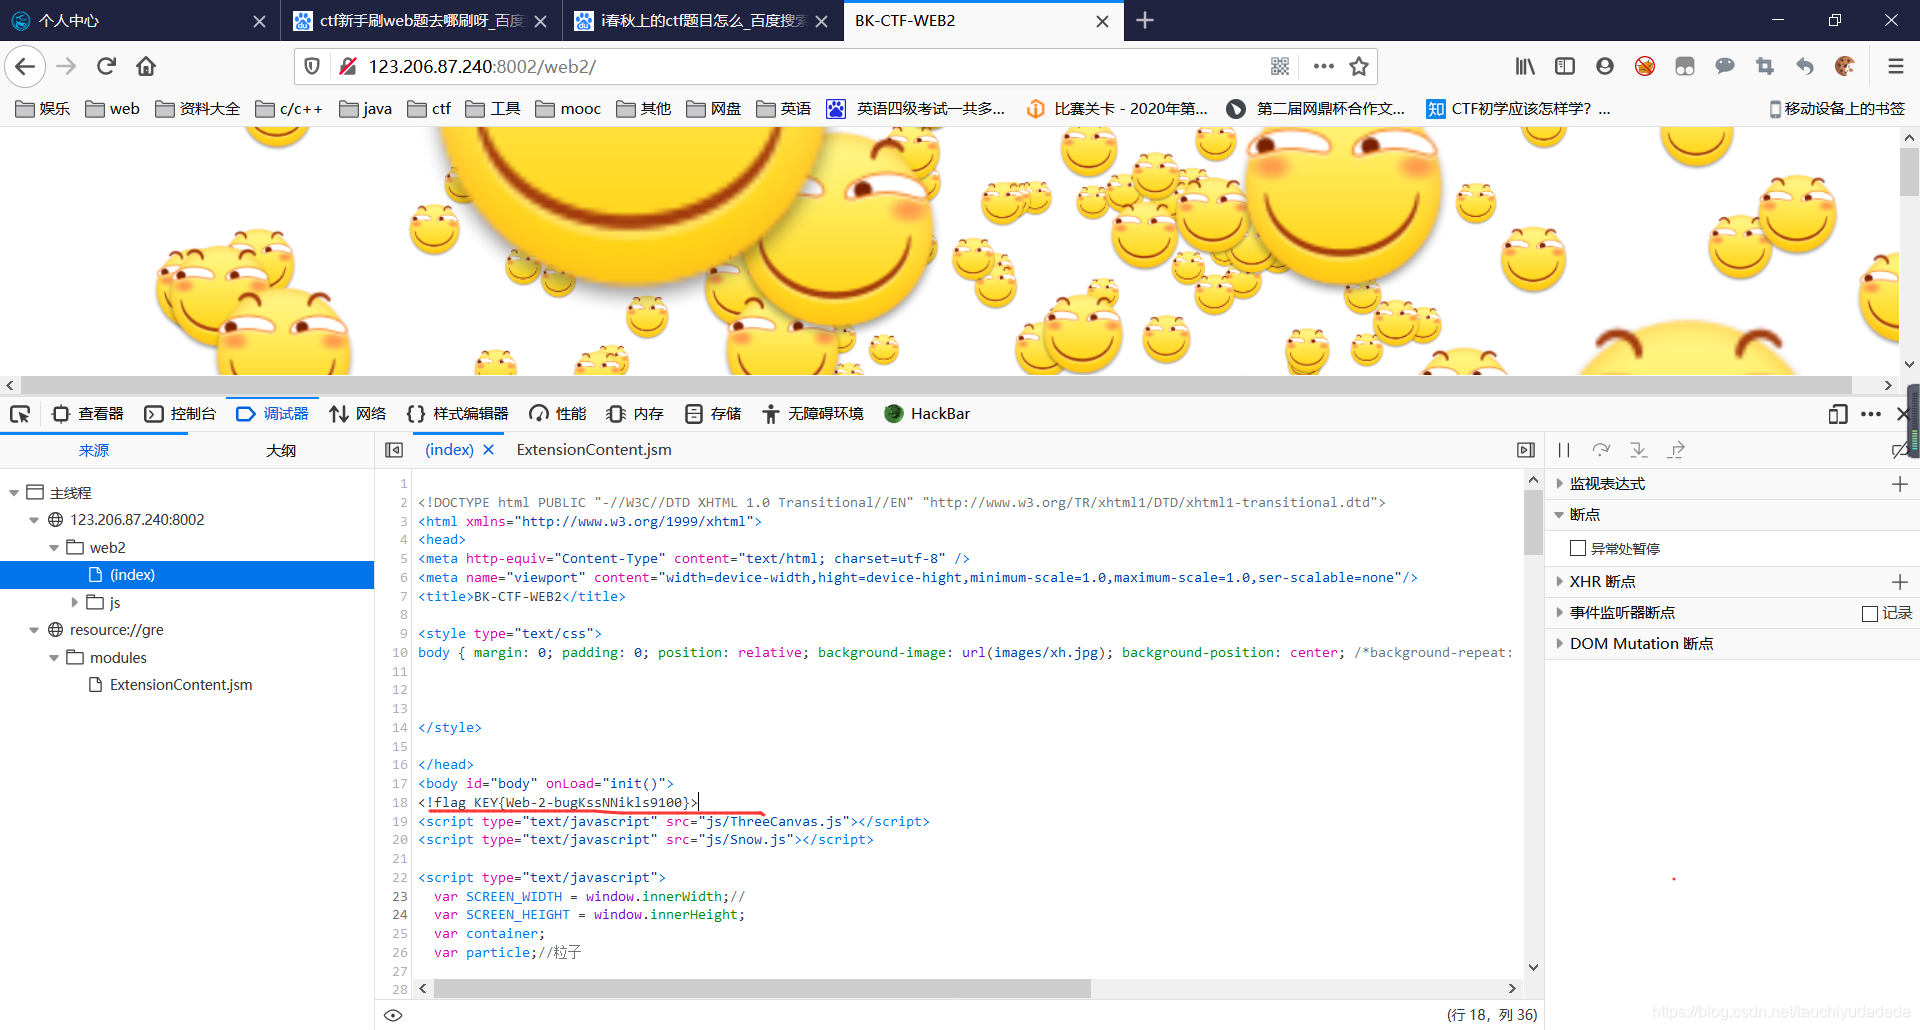Add a new watch expression
This screenshot has width=1920, height=1030.
(x=1900, y=484)
